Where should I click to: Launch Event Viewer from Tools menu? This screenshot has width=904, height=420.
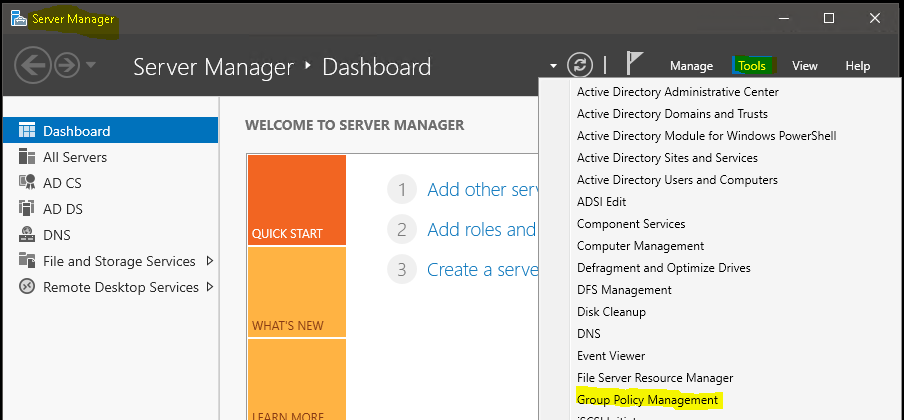click(610, 356)
